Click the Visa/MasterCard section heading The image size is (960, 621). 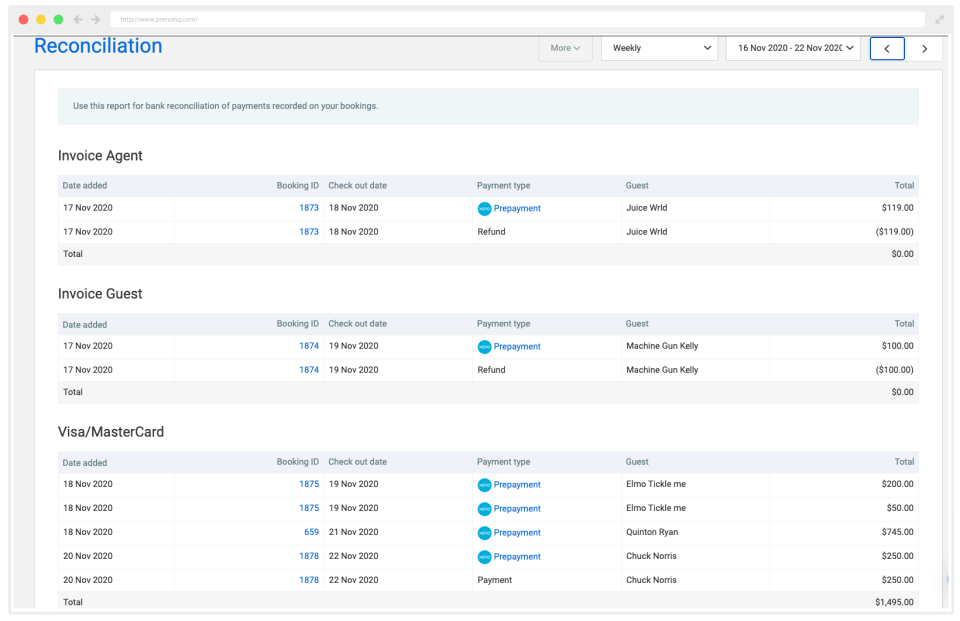(111, 432)
